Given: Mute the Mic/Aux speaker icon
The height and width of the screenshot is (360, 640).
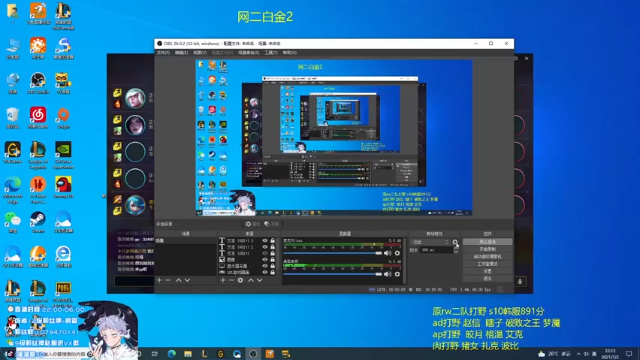Looking at the screenshot, I should [388, 253].
